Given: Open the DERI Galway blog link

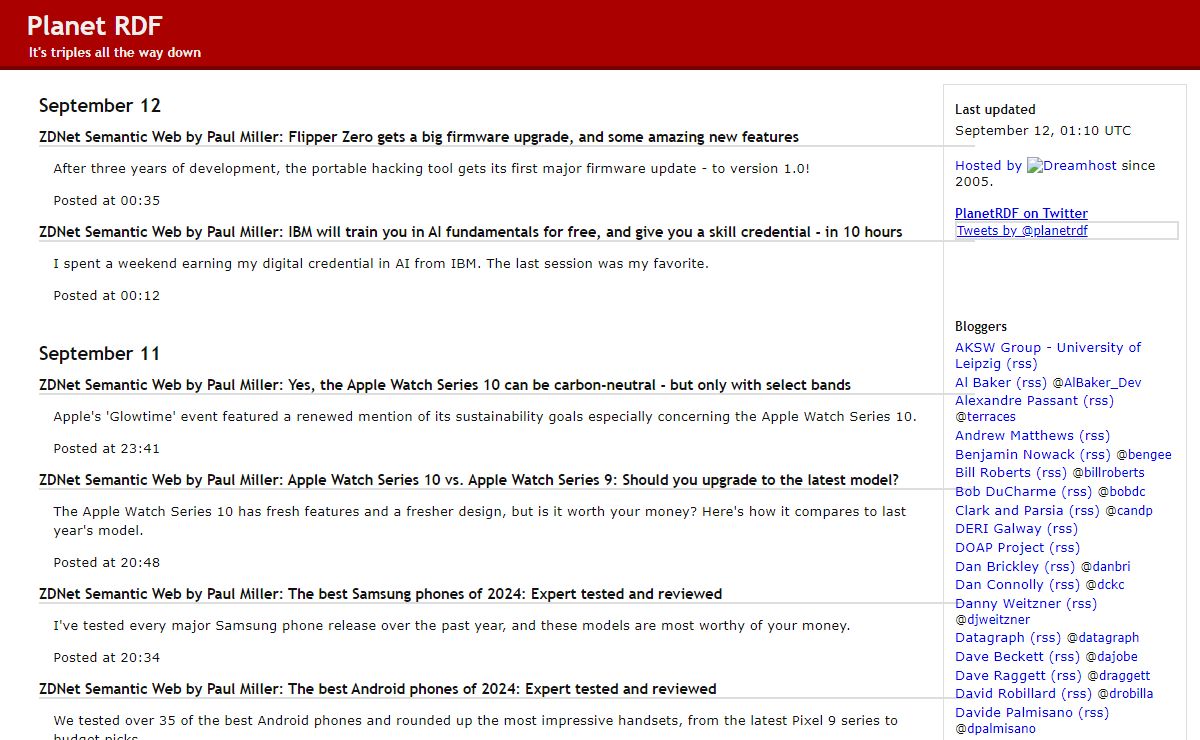Looking at the screenshot, I should click(x=998, y=529).
